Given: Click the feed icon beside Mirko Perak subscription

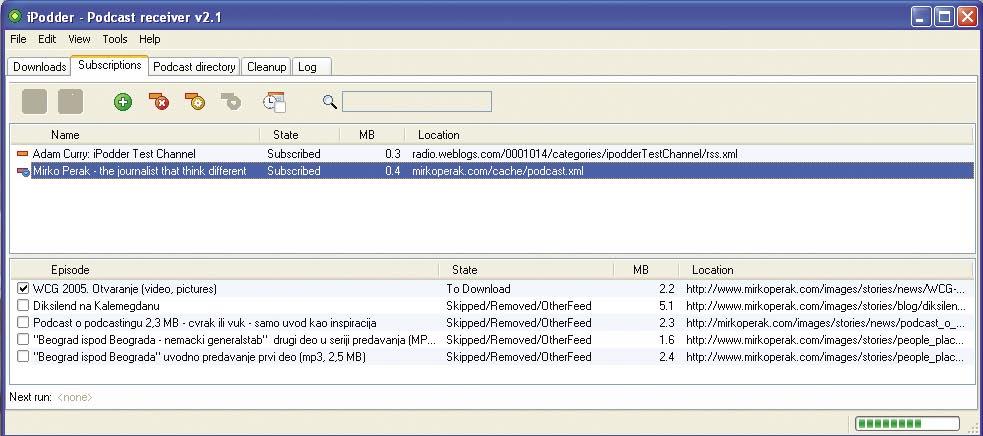Looking at the screenshot, I should click(23, 171).
